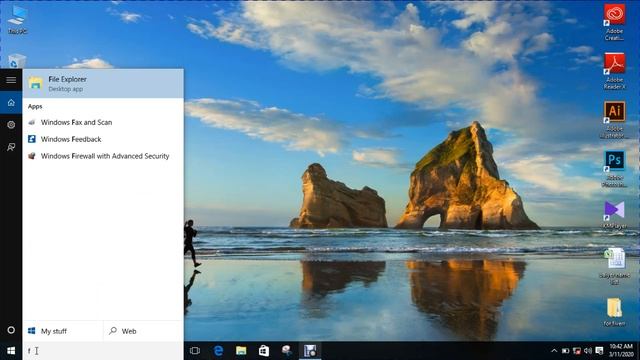Image resolution: width=640 pixels, height=360 pixels.
Task: Switch to Web search filter
Action: tap(143, 331)
